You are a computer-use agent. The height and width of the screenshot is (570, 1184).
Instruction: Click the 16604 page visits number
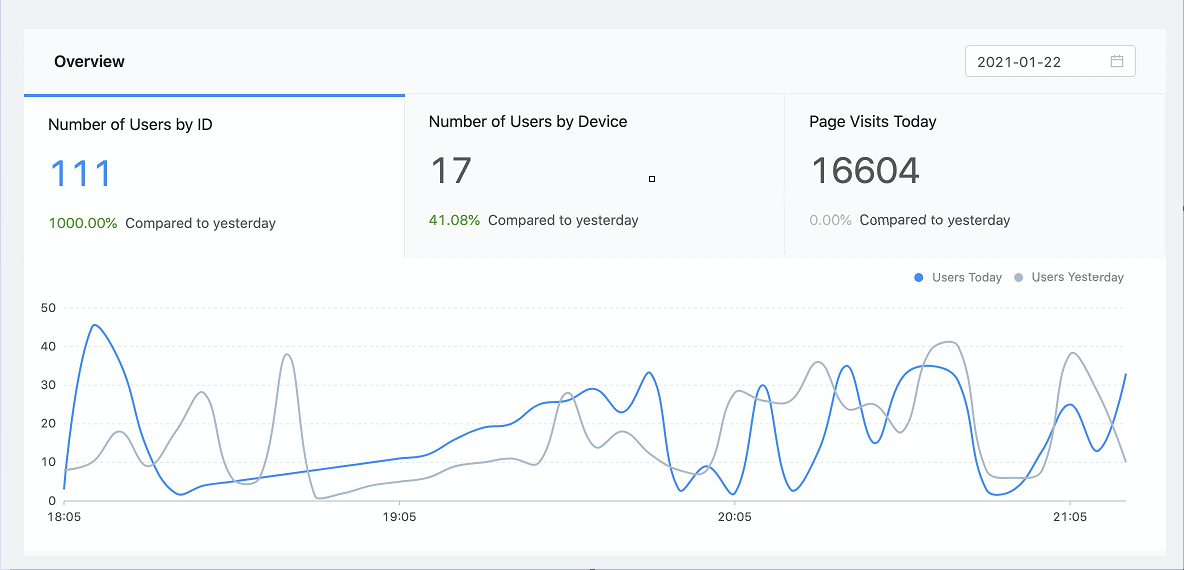864,171
